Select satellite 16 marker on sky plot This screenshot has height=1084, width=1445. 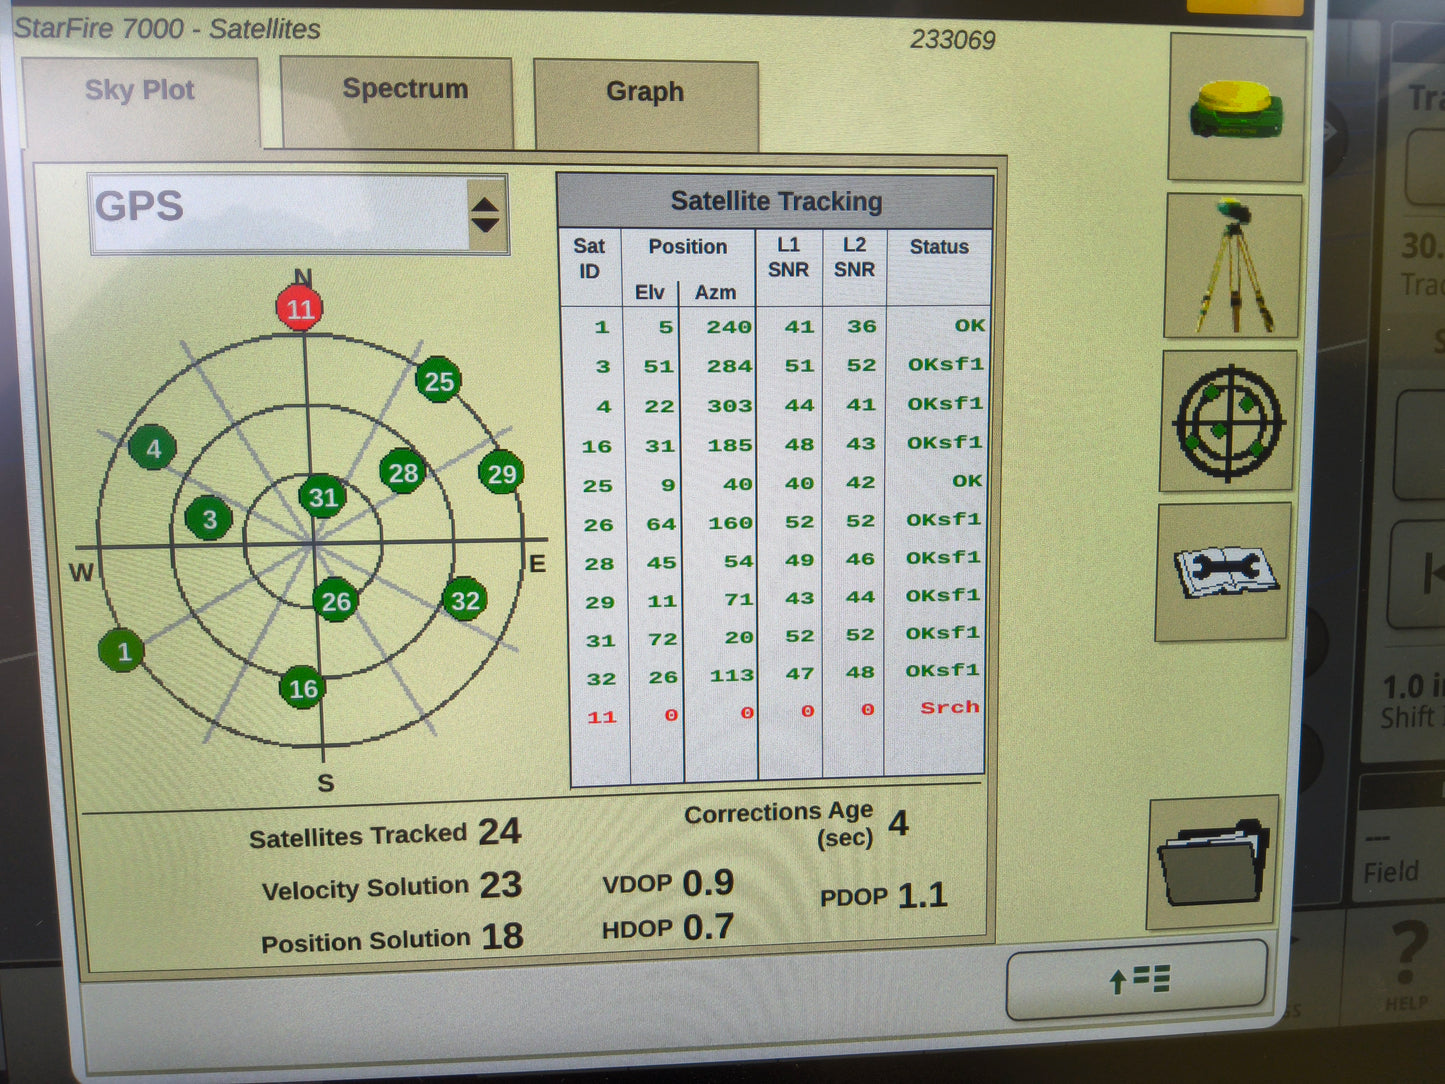303,687
